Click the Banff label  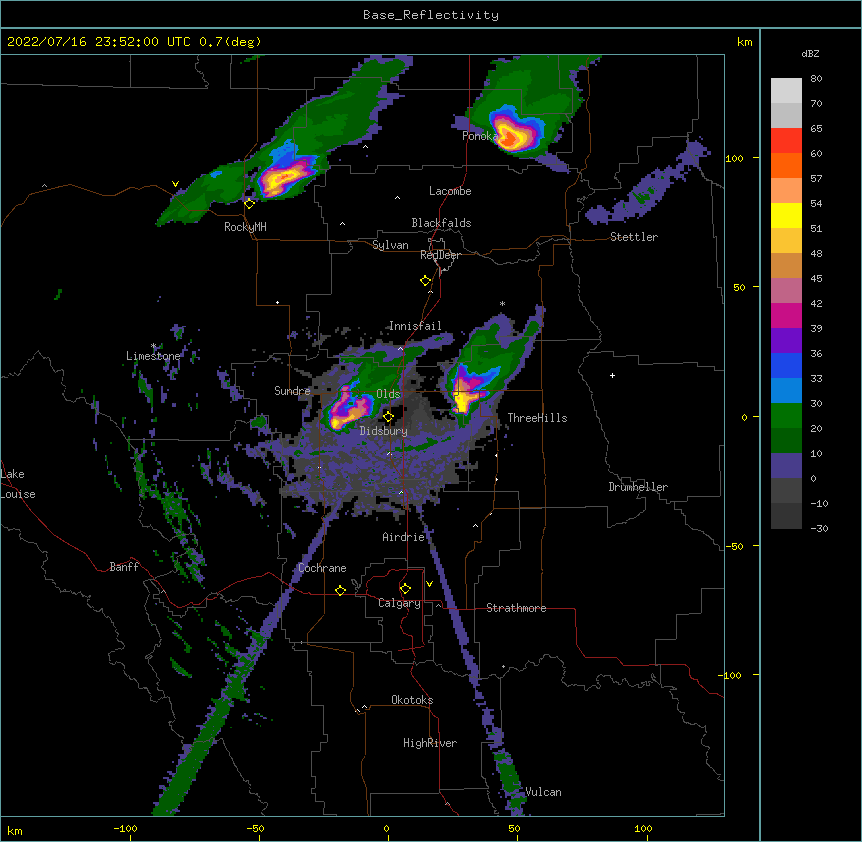coord(124,567)
